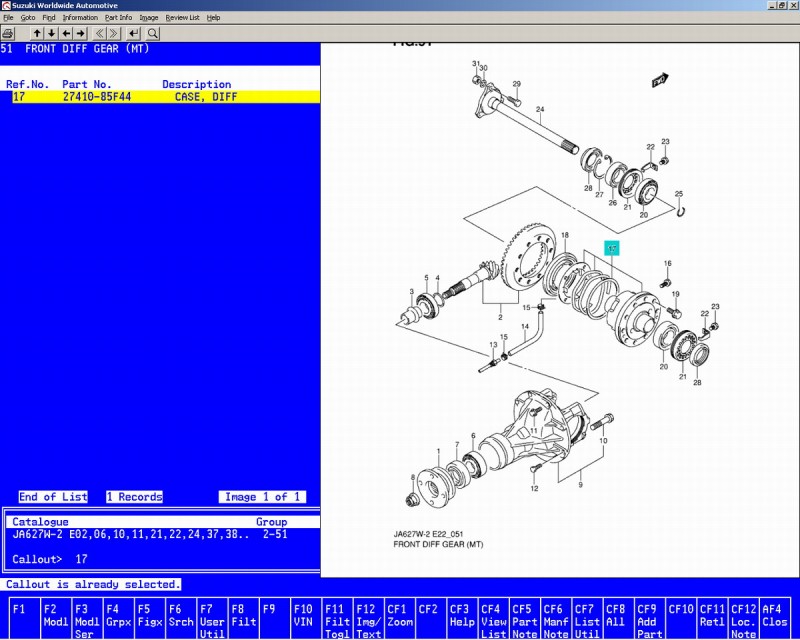Viewport: 800px width, 640px height.
Task: Click the CF5 Part Note button
Action: tap(524, 618)
